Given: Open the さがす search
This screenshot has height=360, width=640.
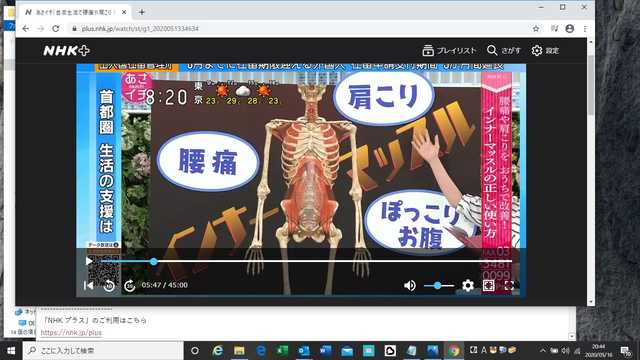Looking at the screenshot, I should click(504, 51).
